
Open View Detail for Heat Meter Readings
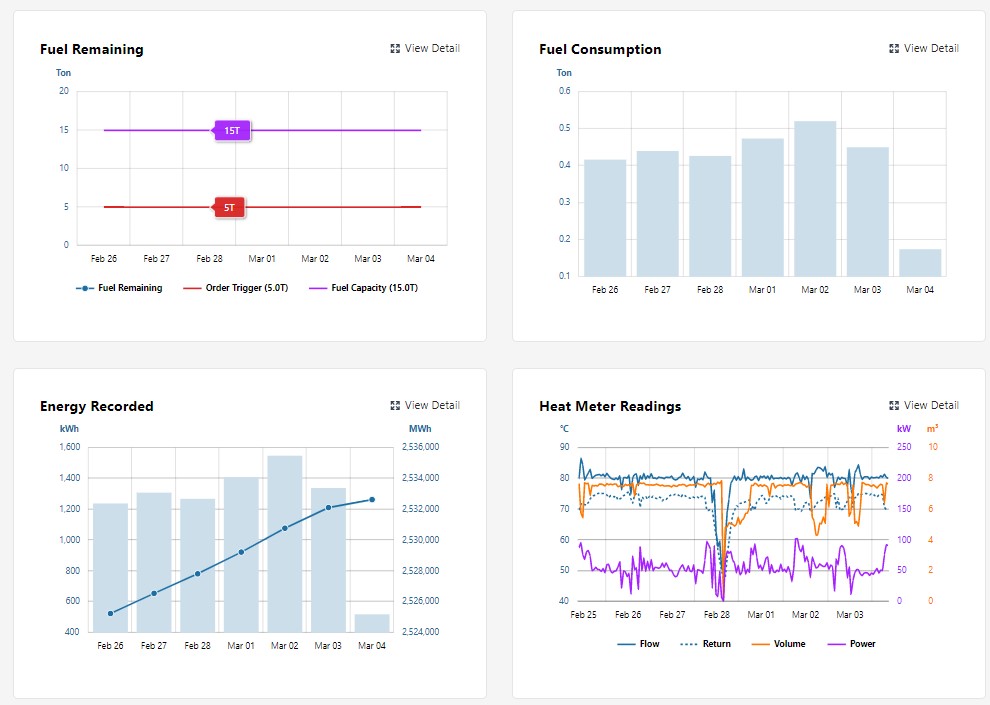click(924, 405)
